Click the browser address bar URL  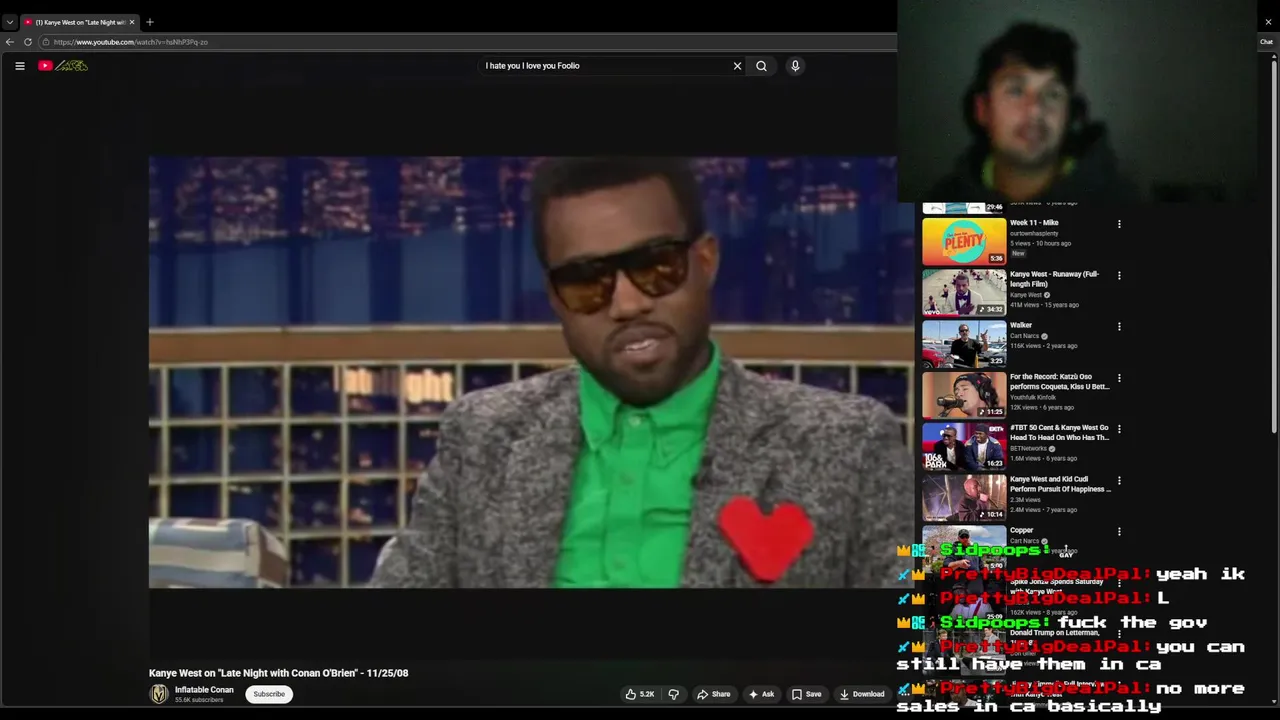coord(131,42)
